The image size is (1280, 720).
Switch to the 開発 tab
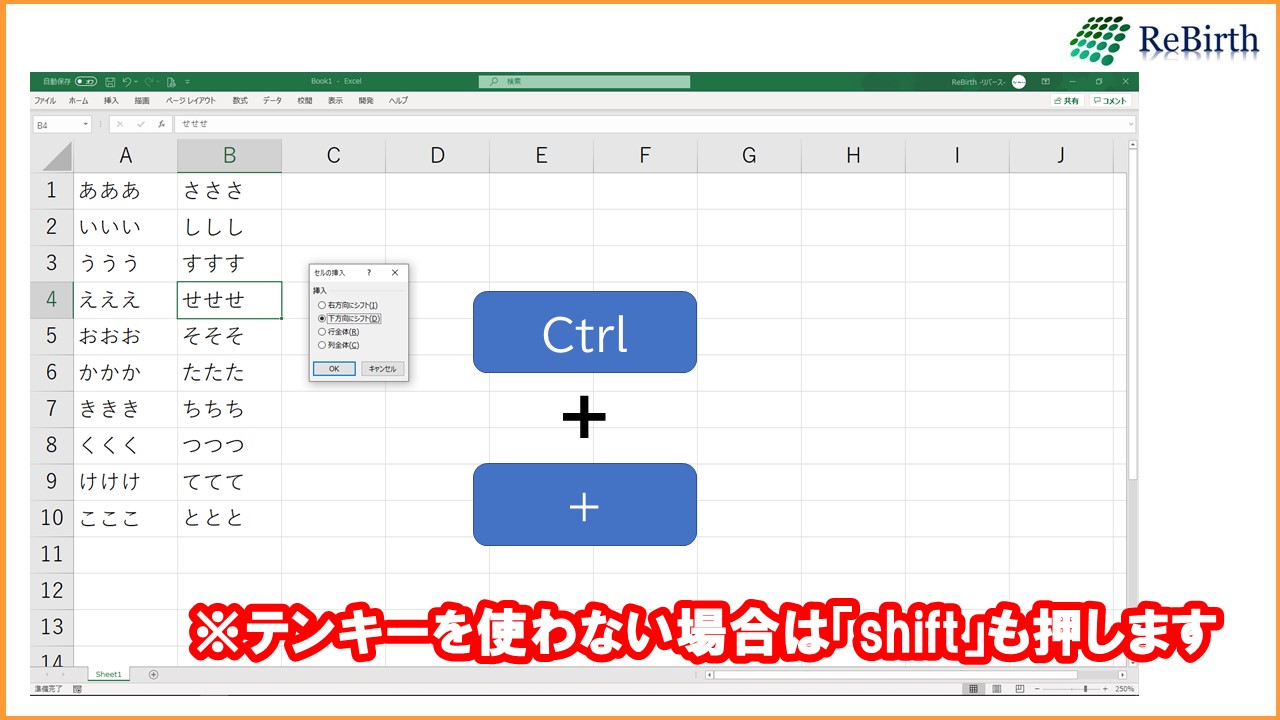[366, 101]
